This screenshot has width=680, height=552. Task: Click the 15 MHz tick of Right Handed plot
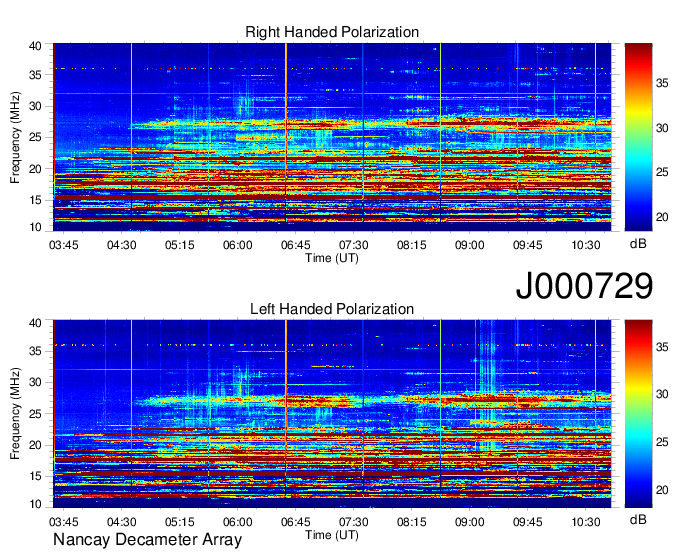point(36,200)
